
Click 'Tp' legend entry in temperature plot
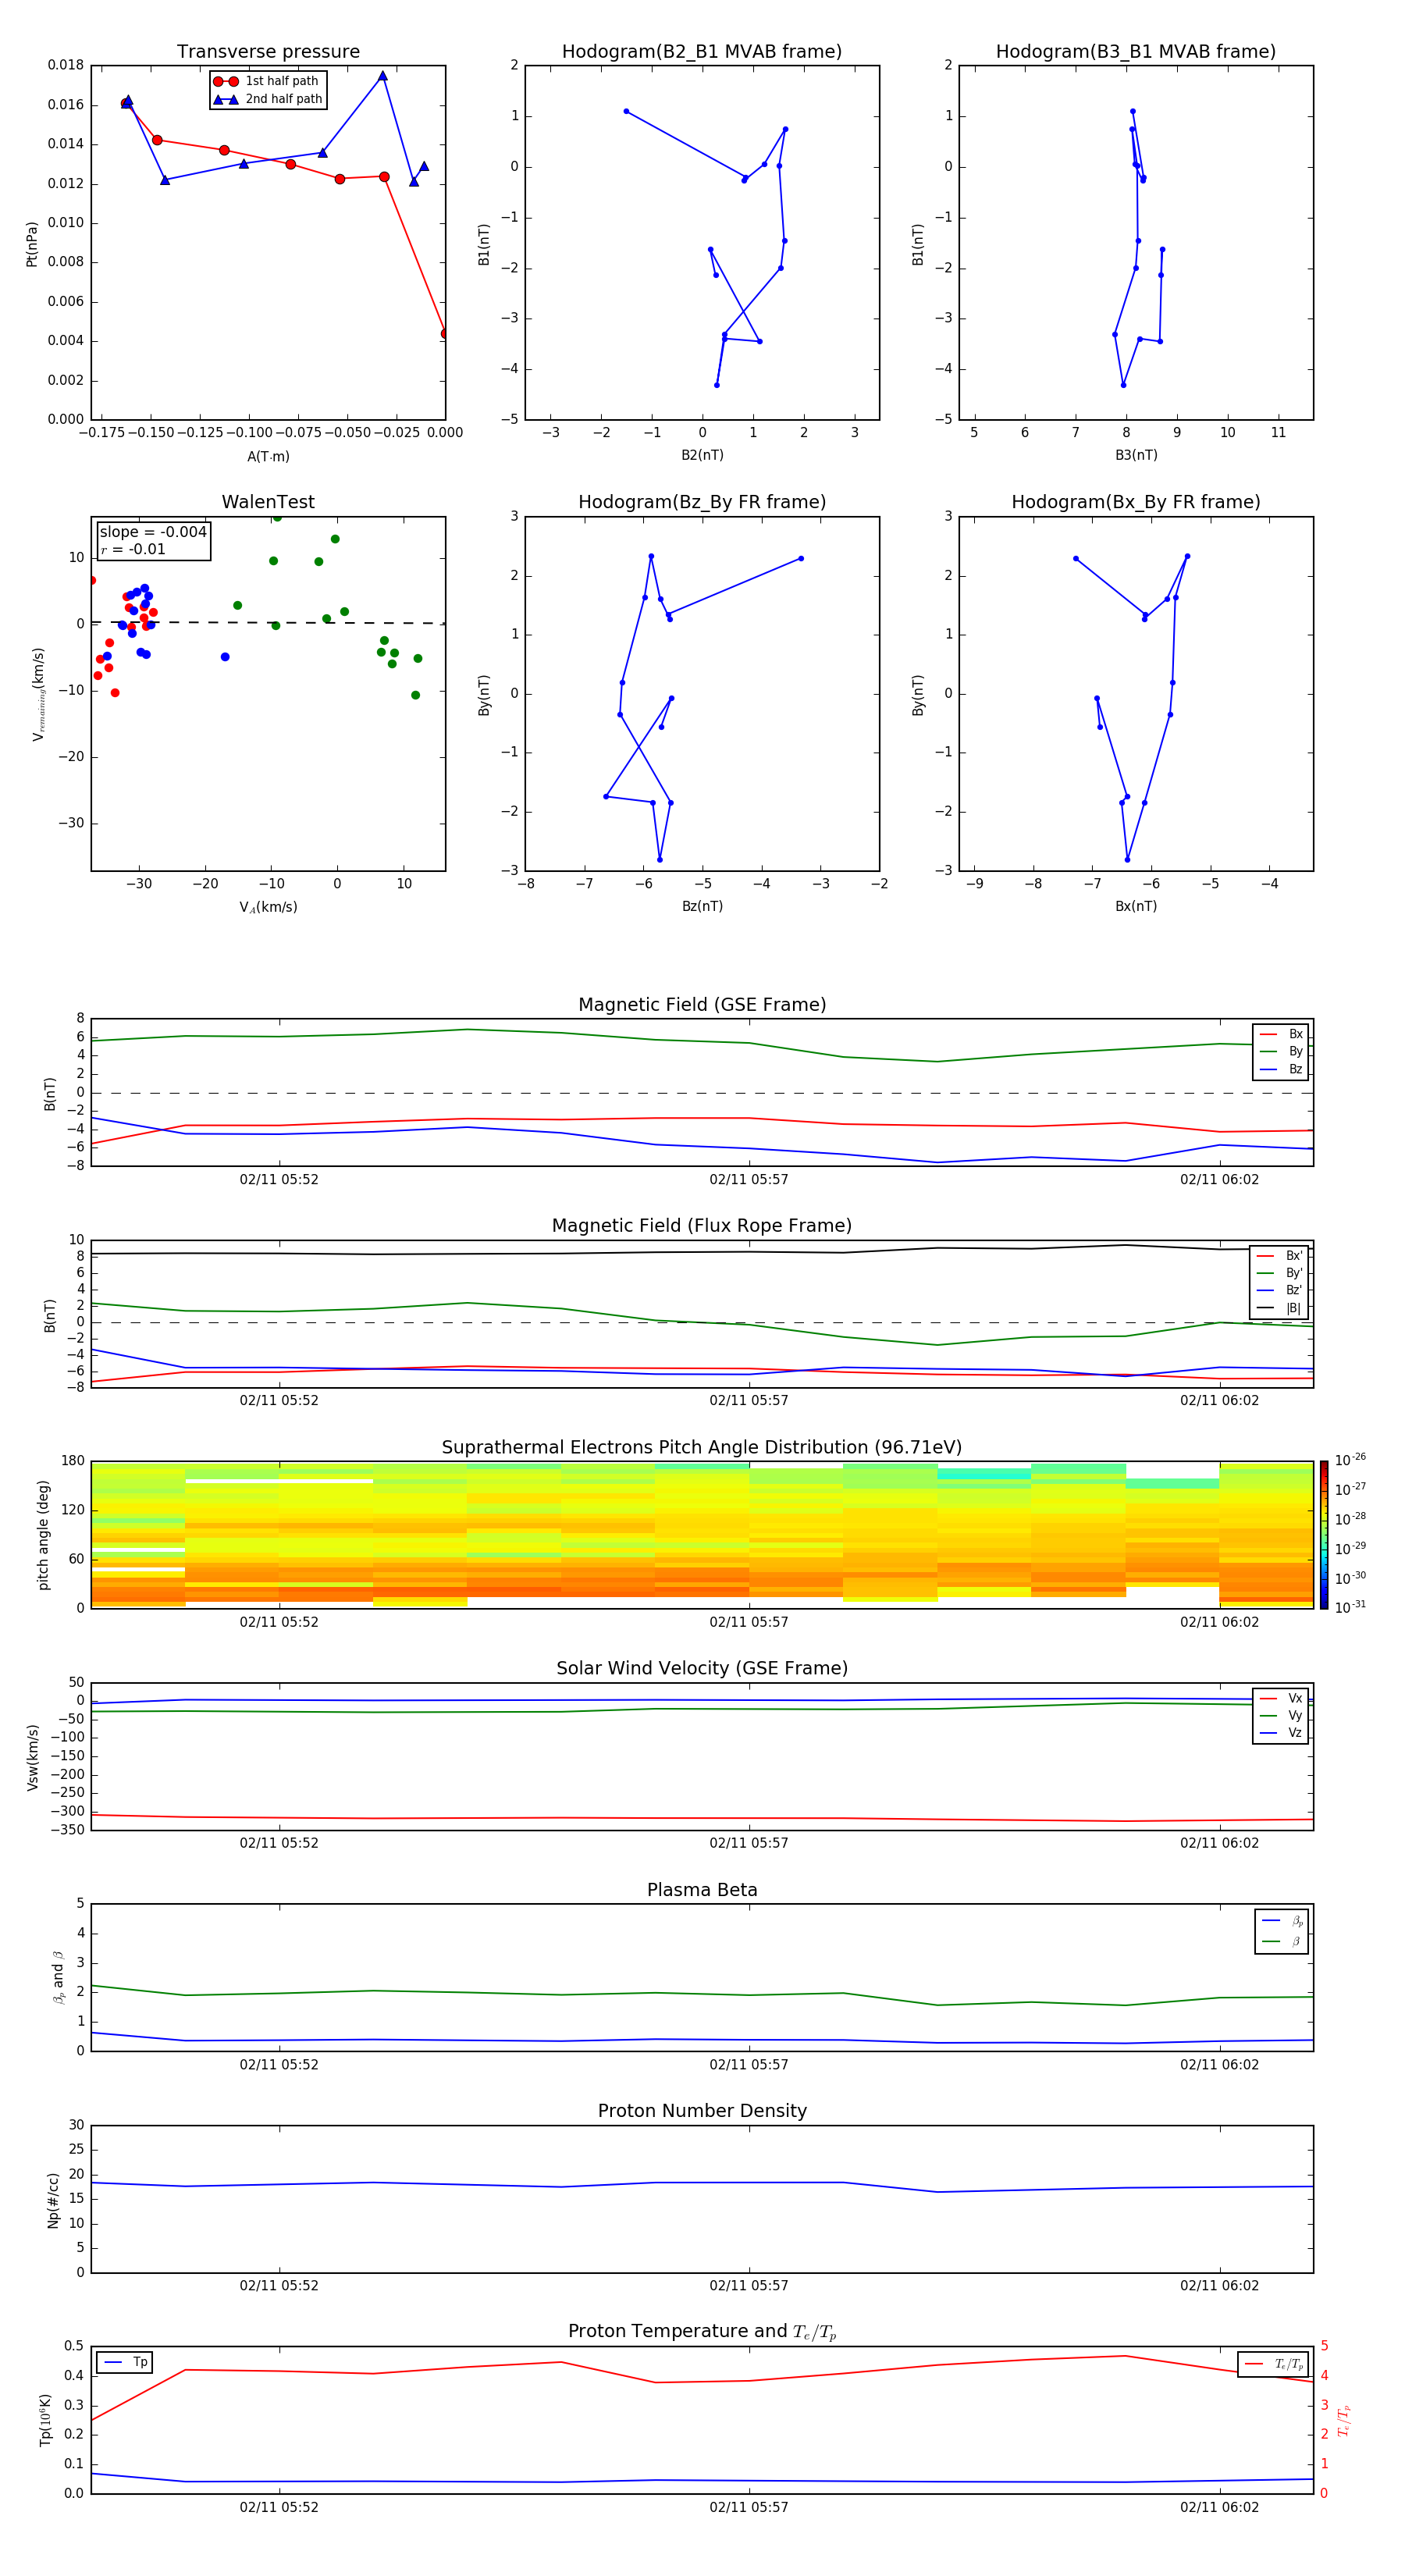tap(125, 2362)
